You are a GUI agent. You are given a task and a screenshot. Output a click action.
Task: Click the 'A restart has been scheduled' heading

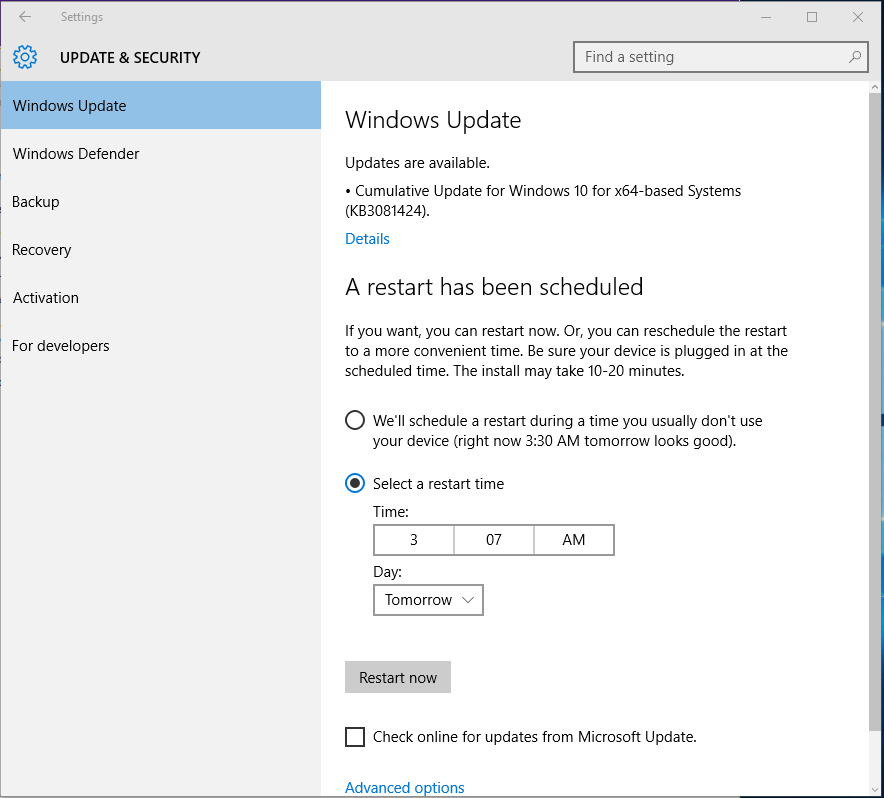494,286
